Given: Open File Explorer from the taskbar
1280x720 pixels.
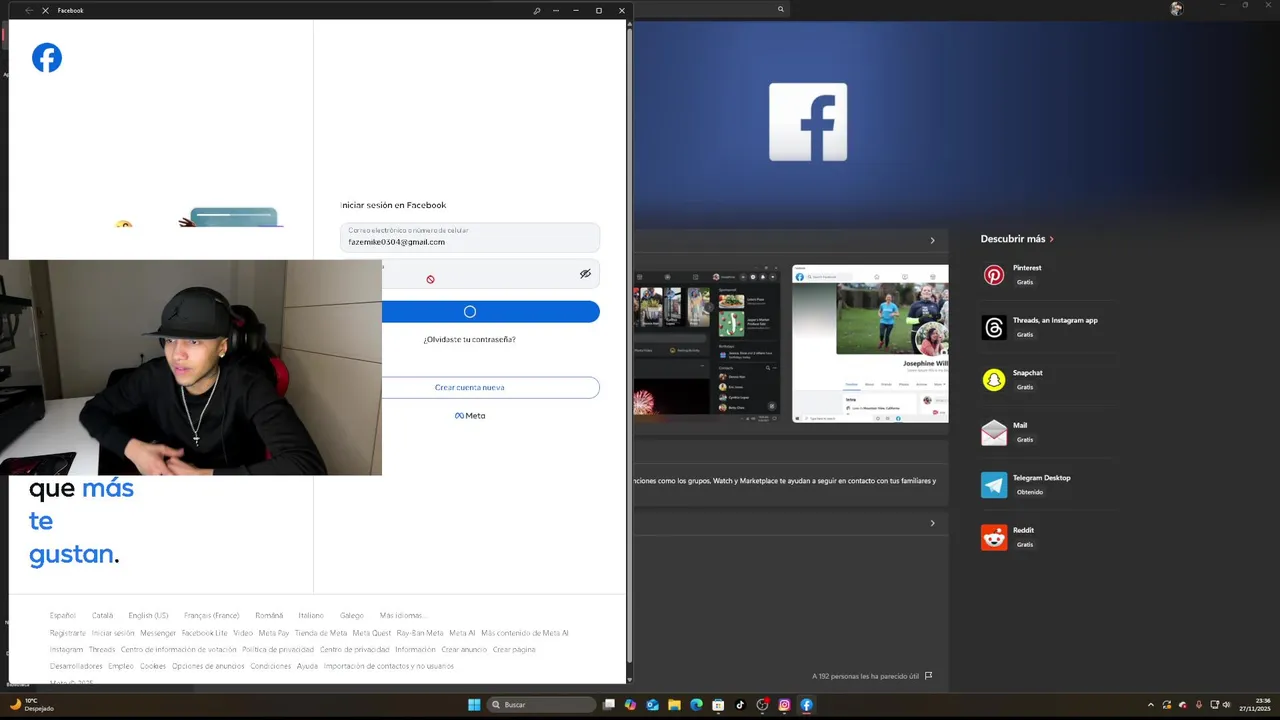Looking at the screenshot, I should (674, 705).
